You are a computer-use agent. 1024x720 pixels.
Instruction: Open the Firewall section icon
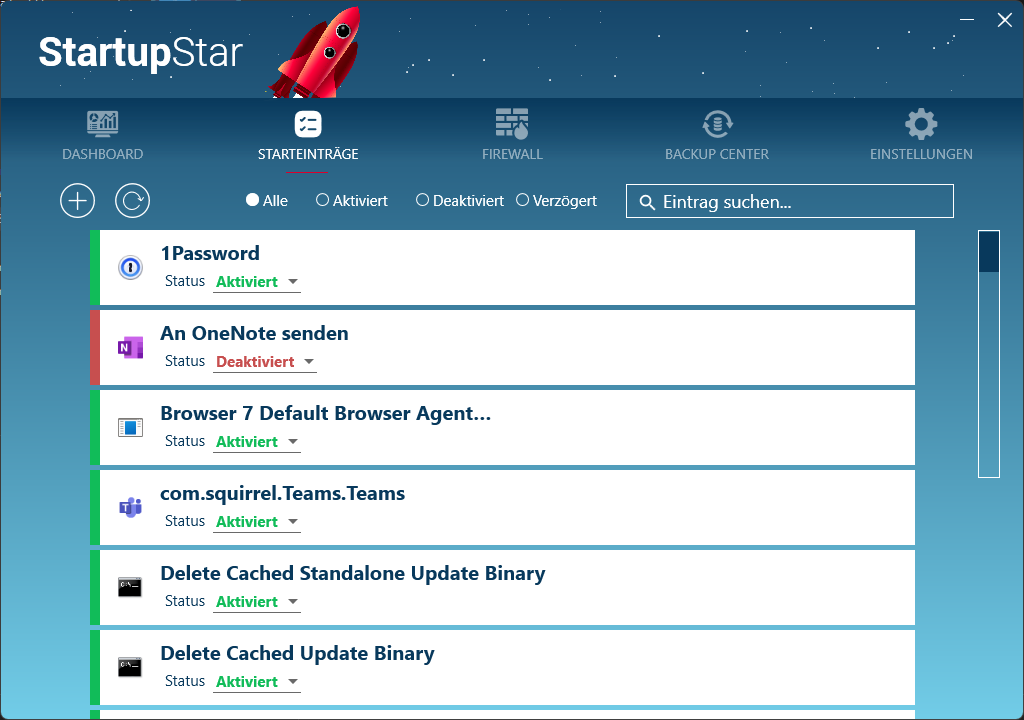(x=512, y=123)
